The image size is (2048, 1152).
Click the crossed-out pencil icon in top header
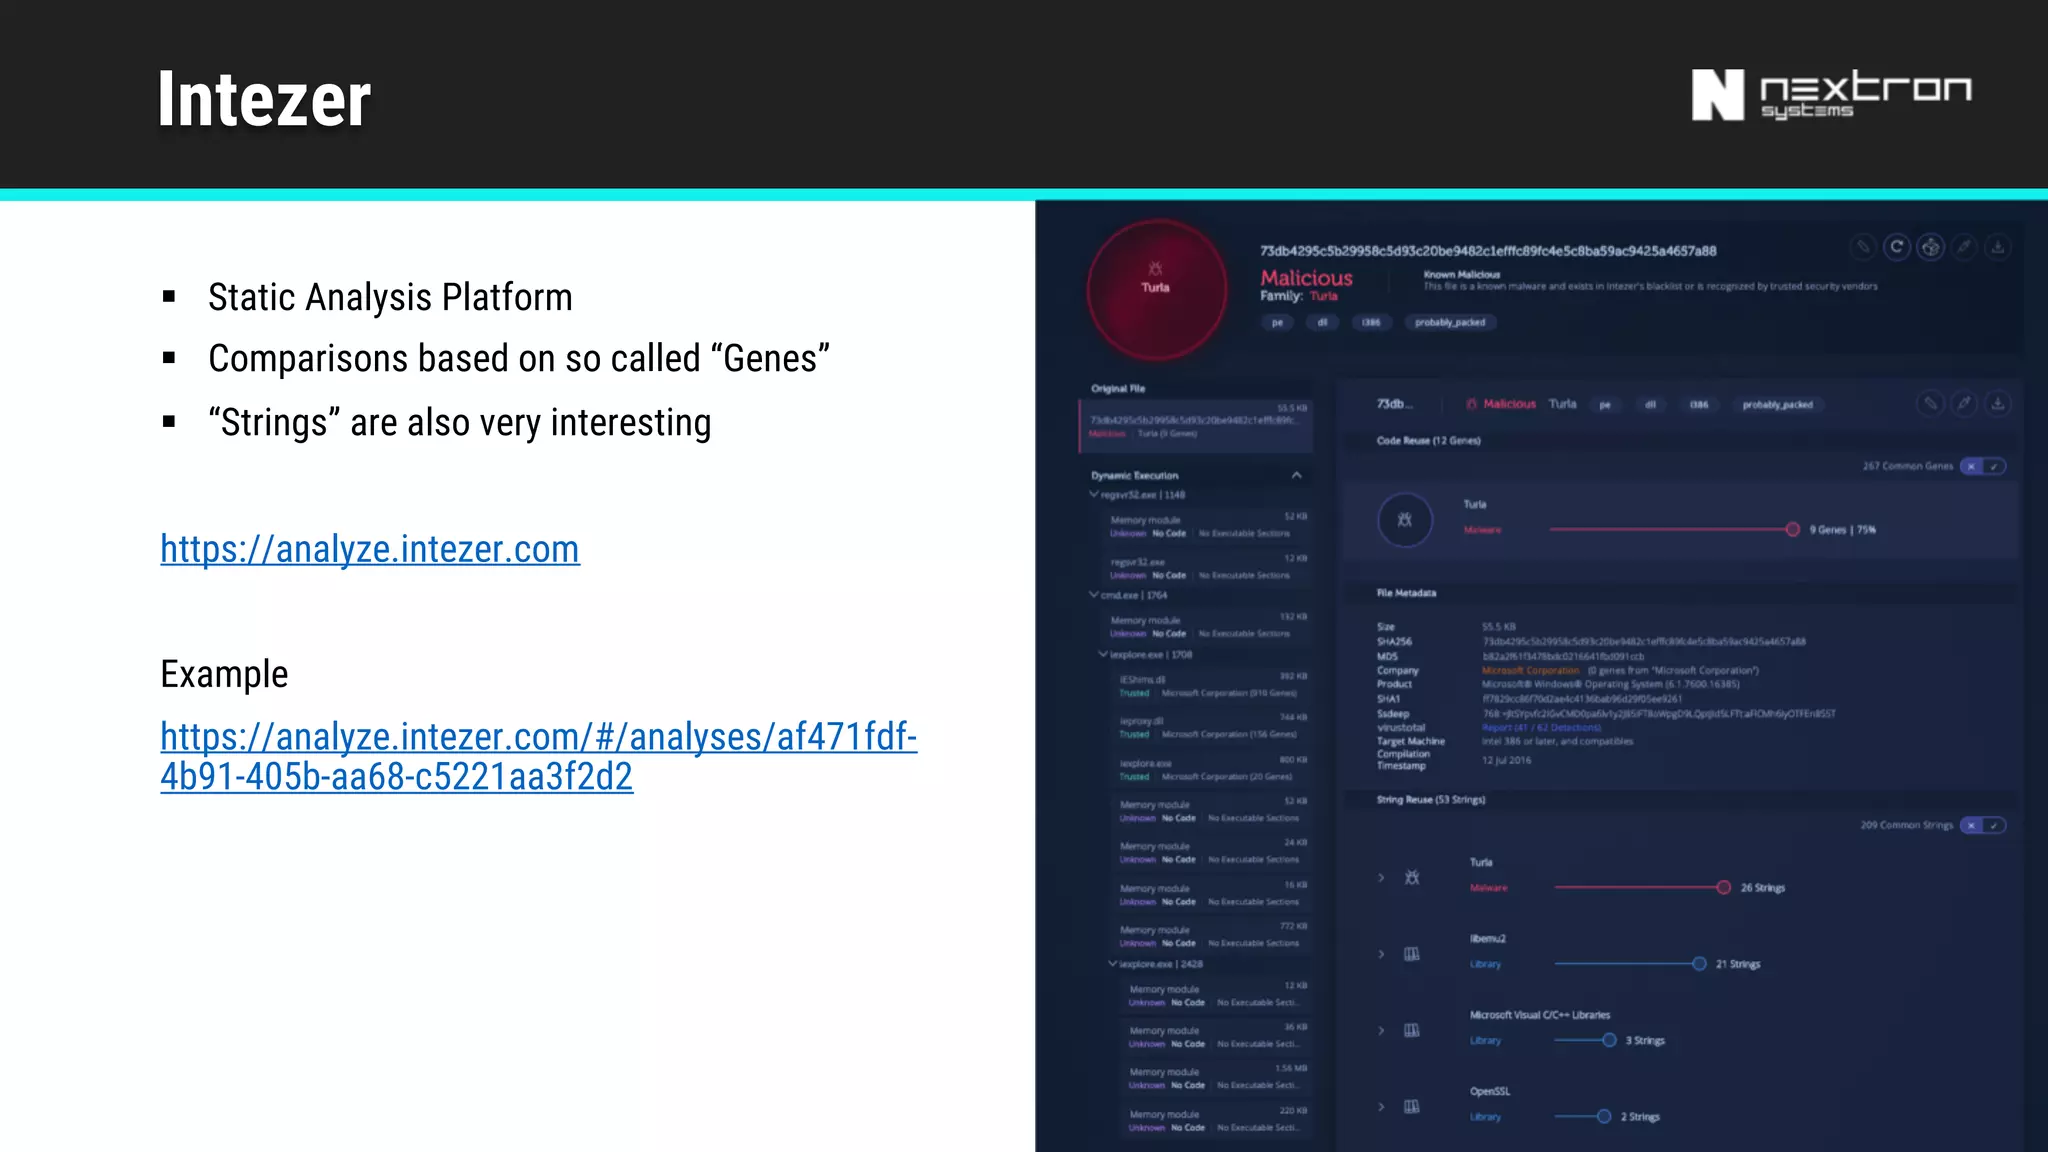click(x=1863, y=247)
